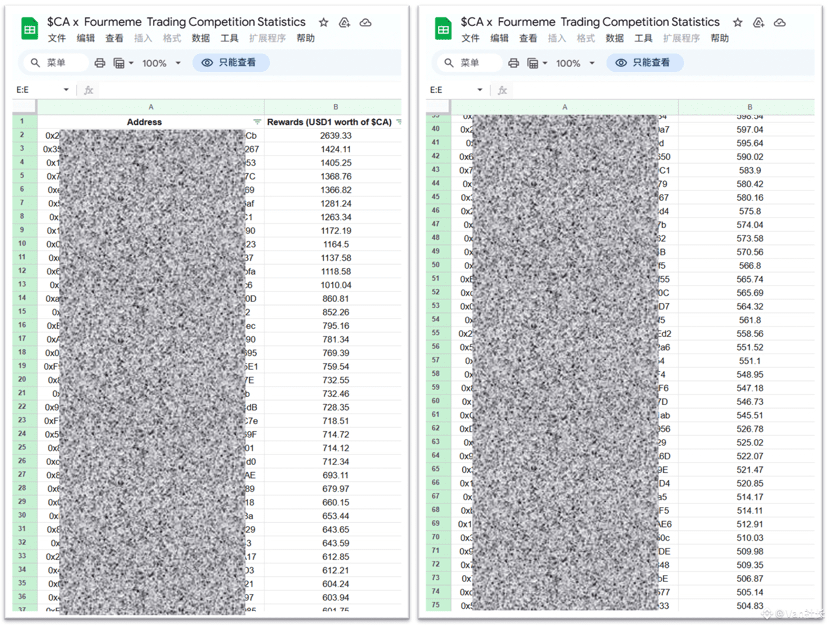Click document title in left window
This screenshot has width=829, height=625.
pyautogui.click(x=176, y=22)
